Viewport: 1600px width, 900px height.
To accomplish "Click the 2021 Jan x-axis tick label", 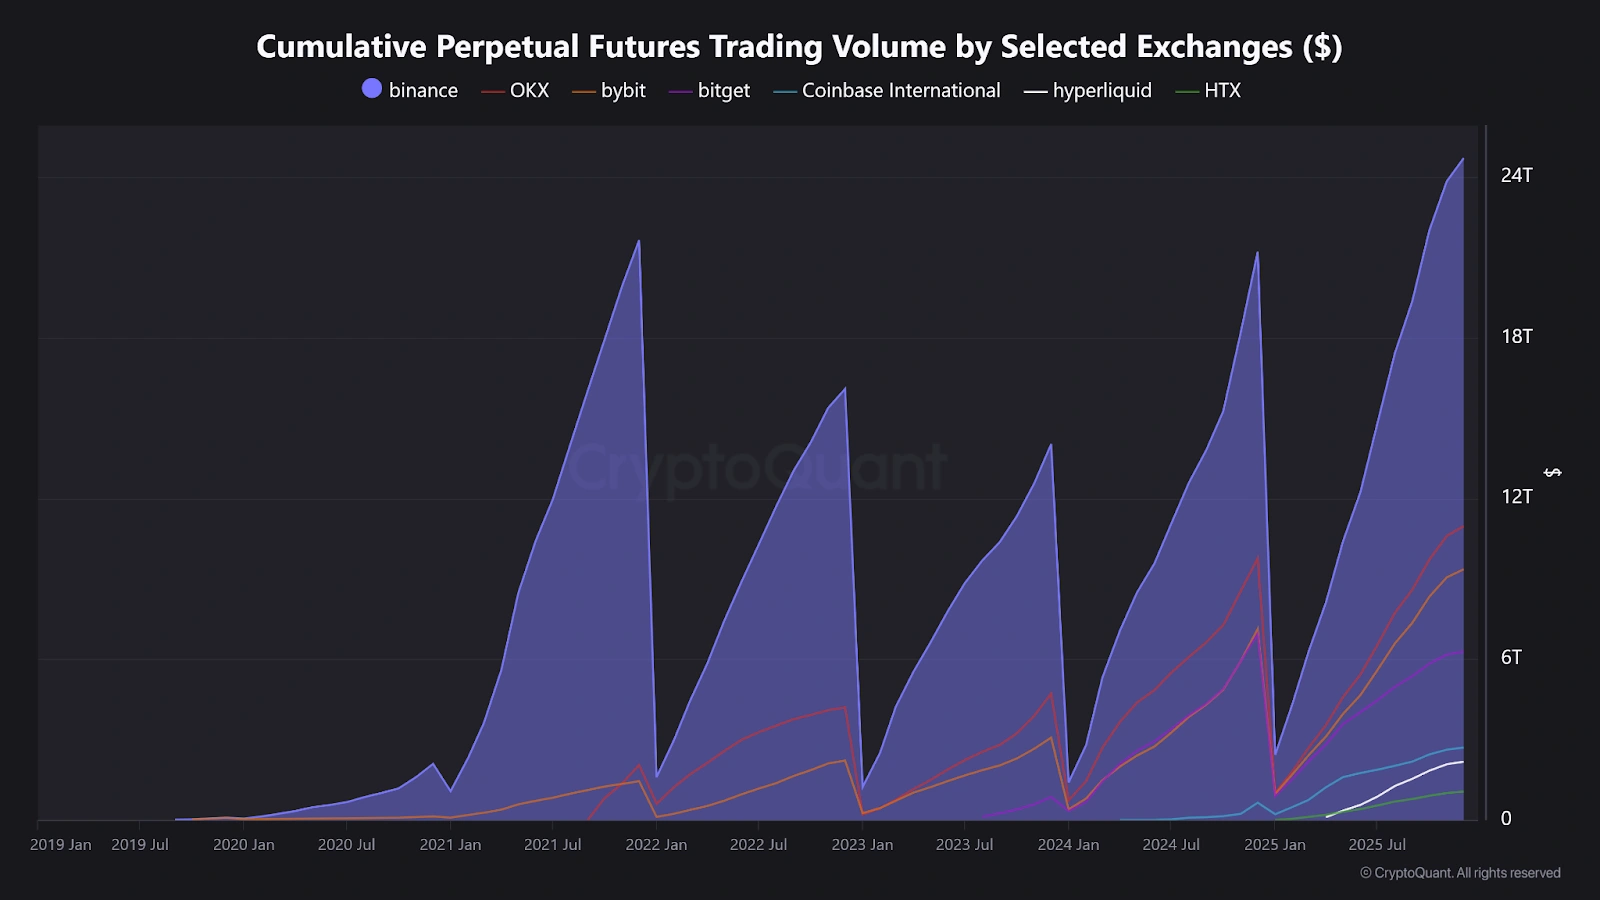I will 450,845.
